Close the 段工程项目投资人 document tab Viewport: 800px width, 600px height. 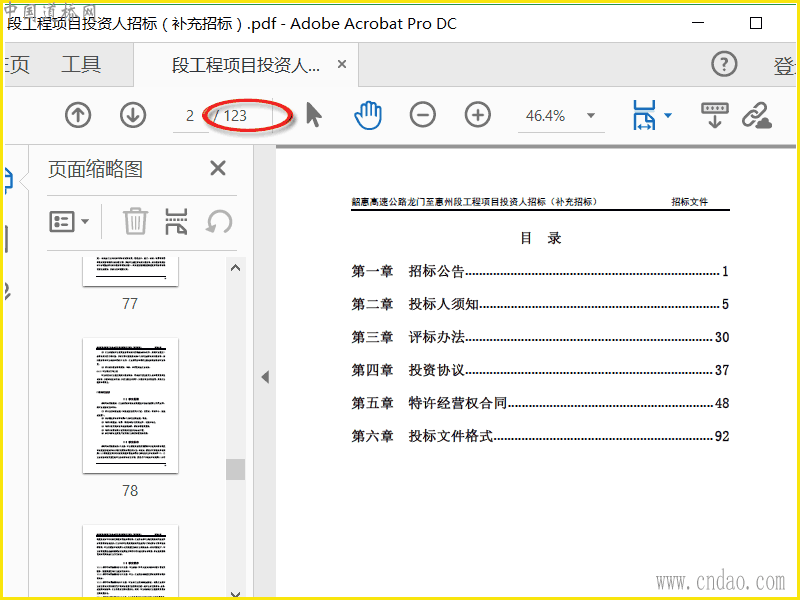342,64
